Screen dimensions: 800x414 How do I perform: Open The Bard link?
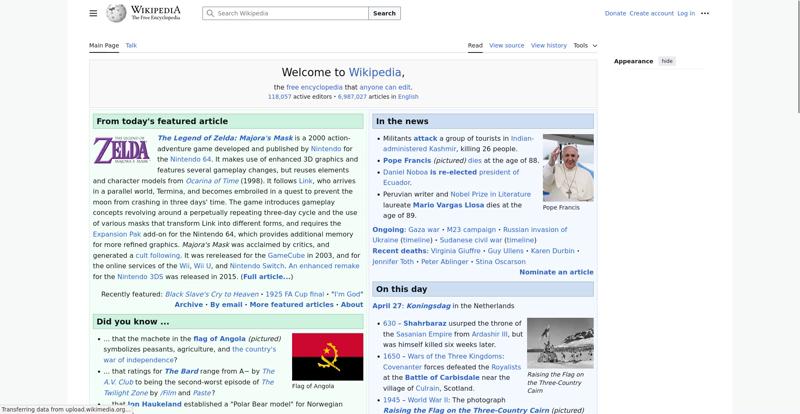[182, 371]
